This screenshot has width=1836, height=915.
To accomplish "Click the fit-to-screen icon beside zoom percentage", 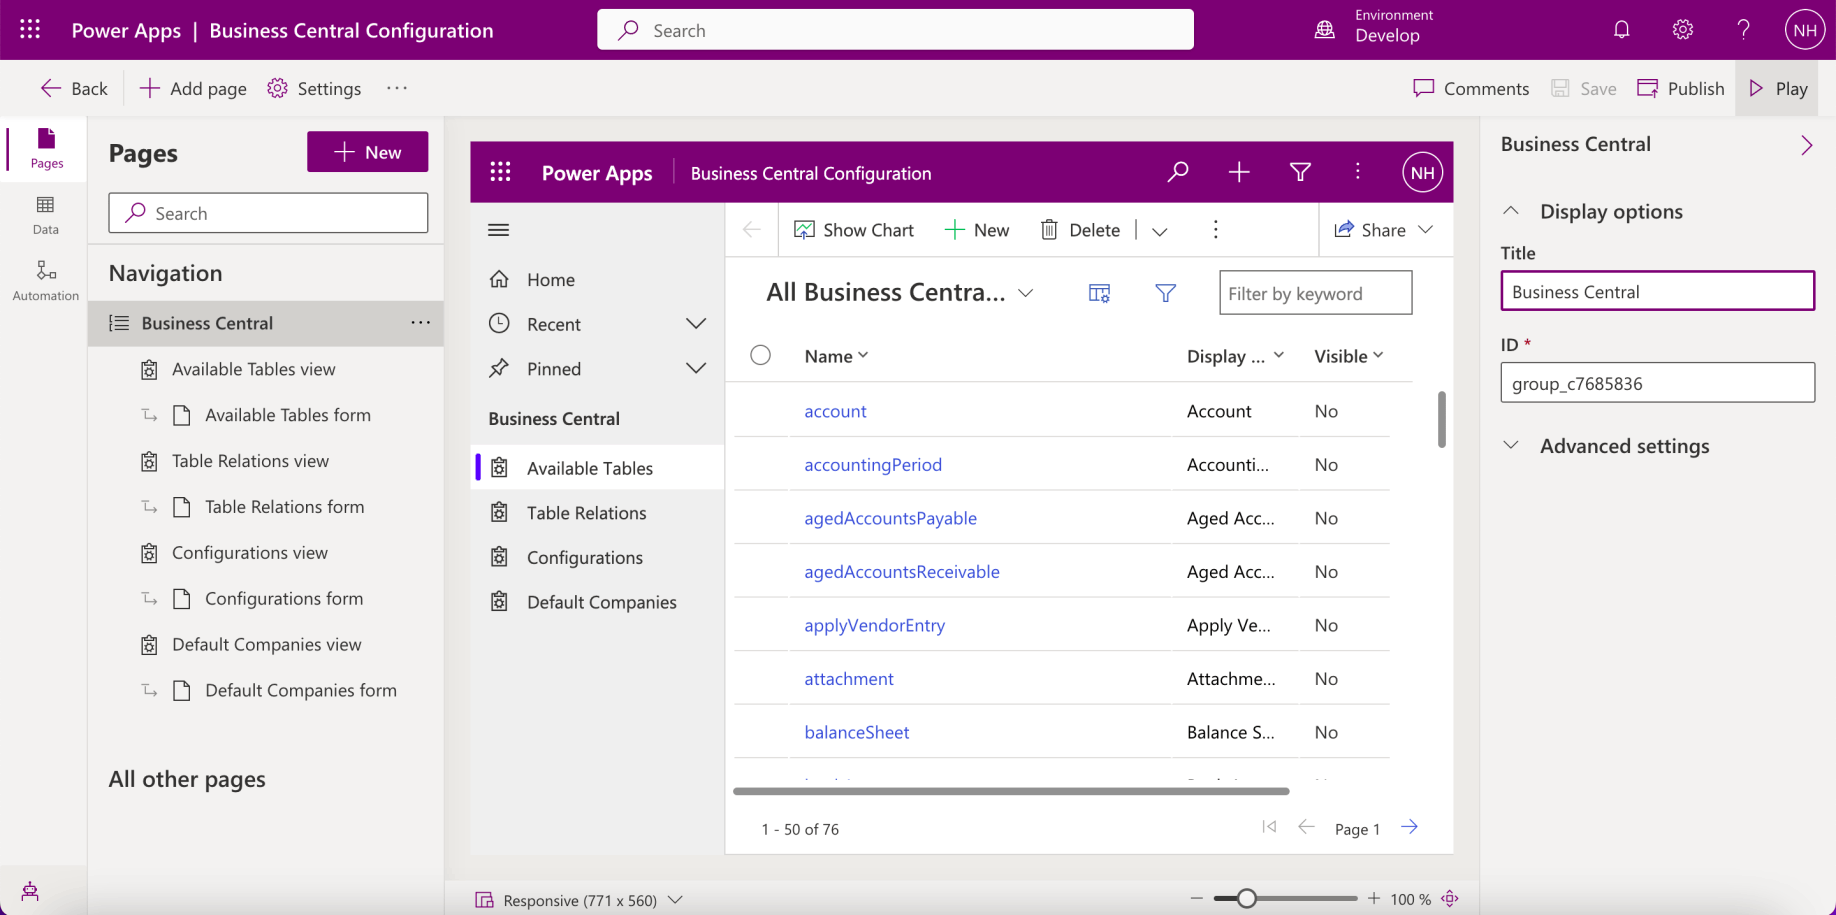I will [x=1450, y=899].
